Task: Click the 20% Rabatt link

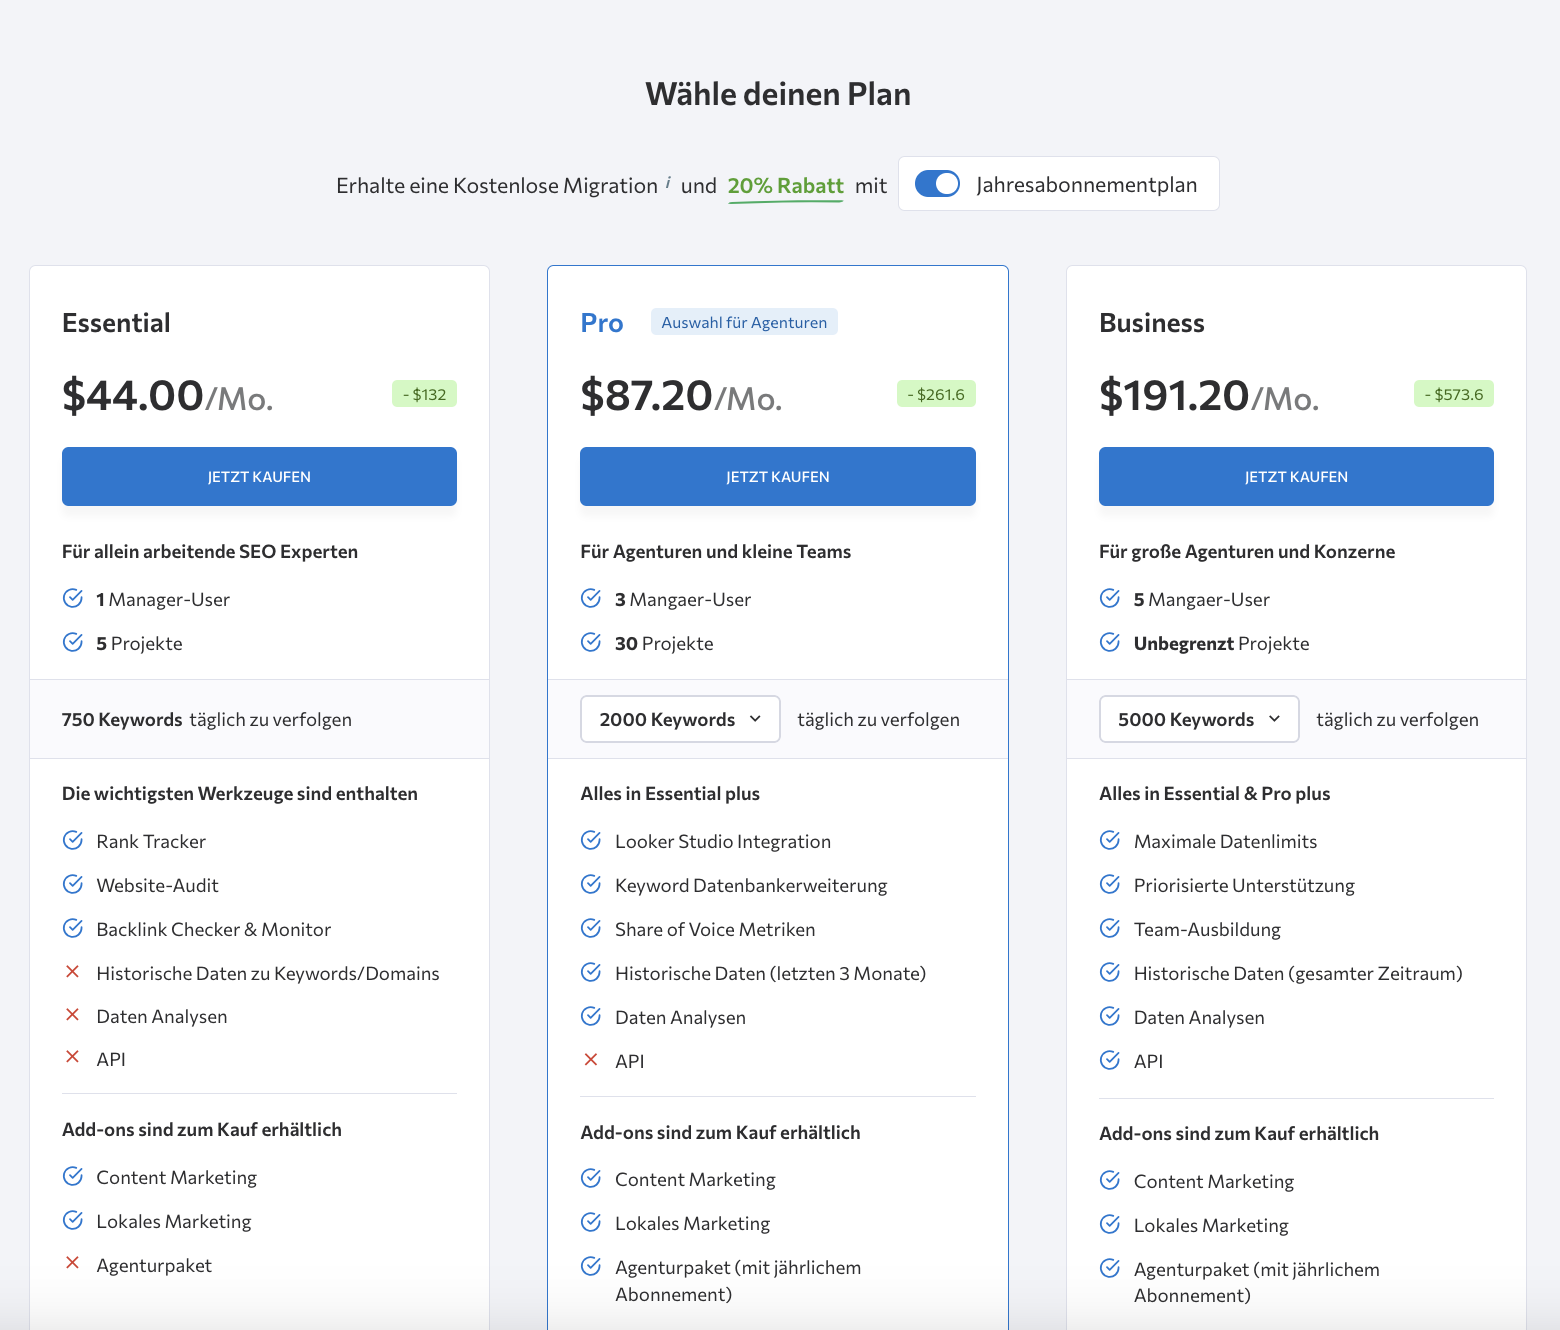Action: pos(785,186)
